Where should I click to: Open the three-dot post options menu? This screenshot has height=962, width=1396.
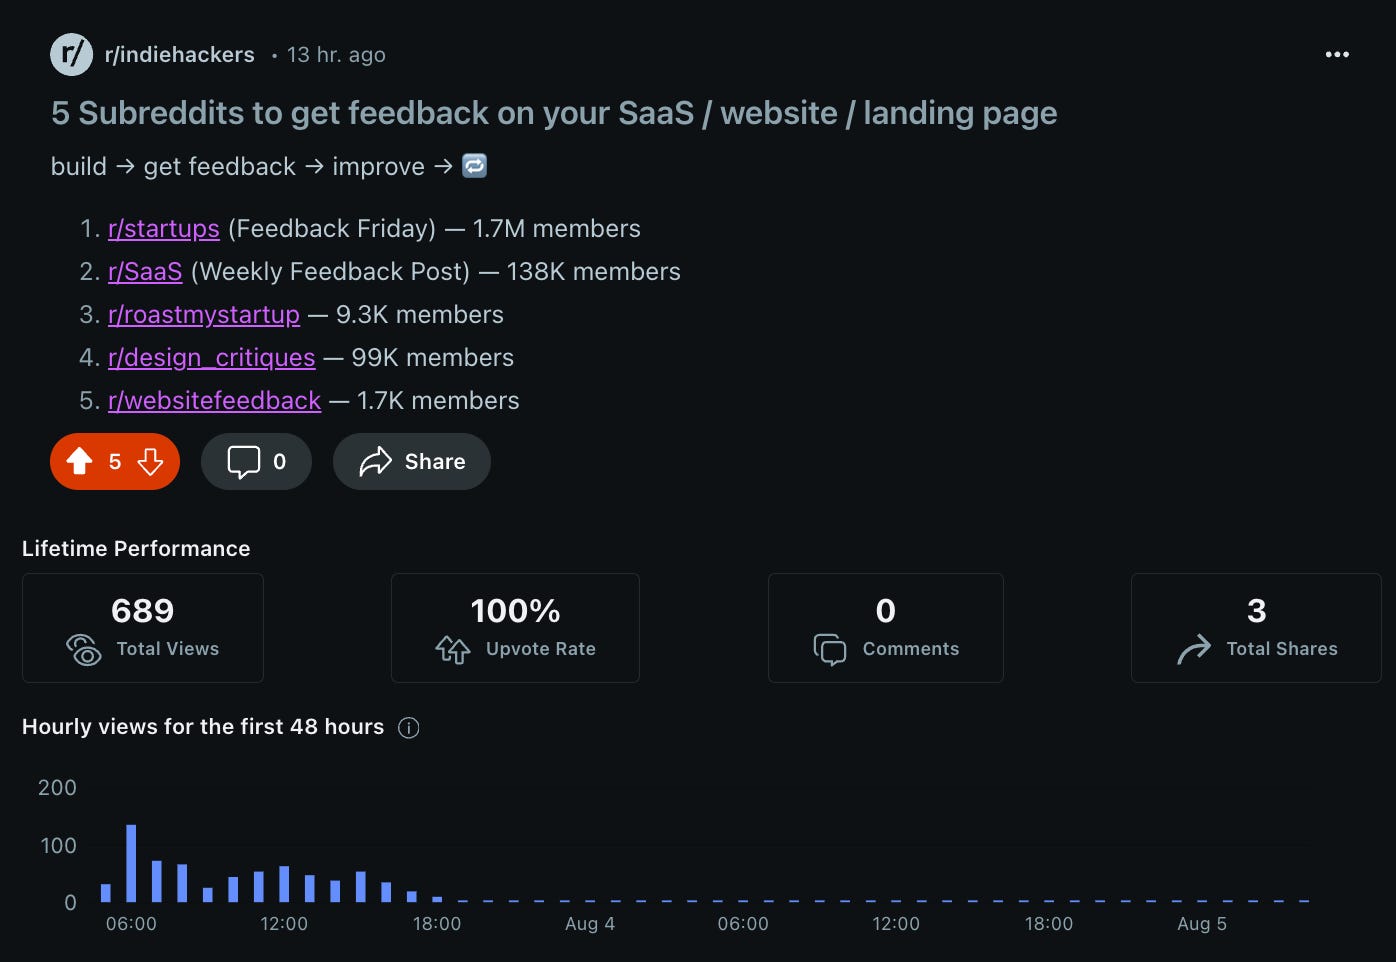1337,55
